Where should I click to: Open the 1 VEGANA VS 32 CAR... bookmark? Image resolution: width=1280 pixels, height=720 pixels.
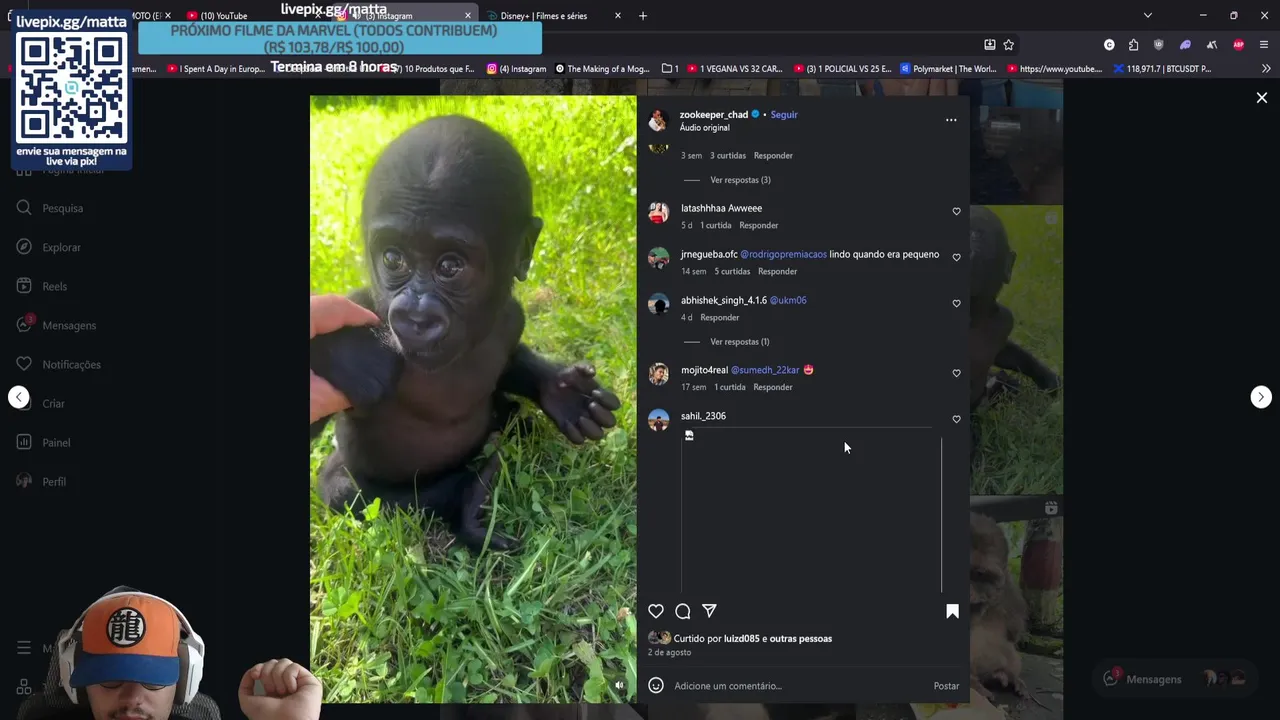pyautogui.click(x=734, y=69)
